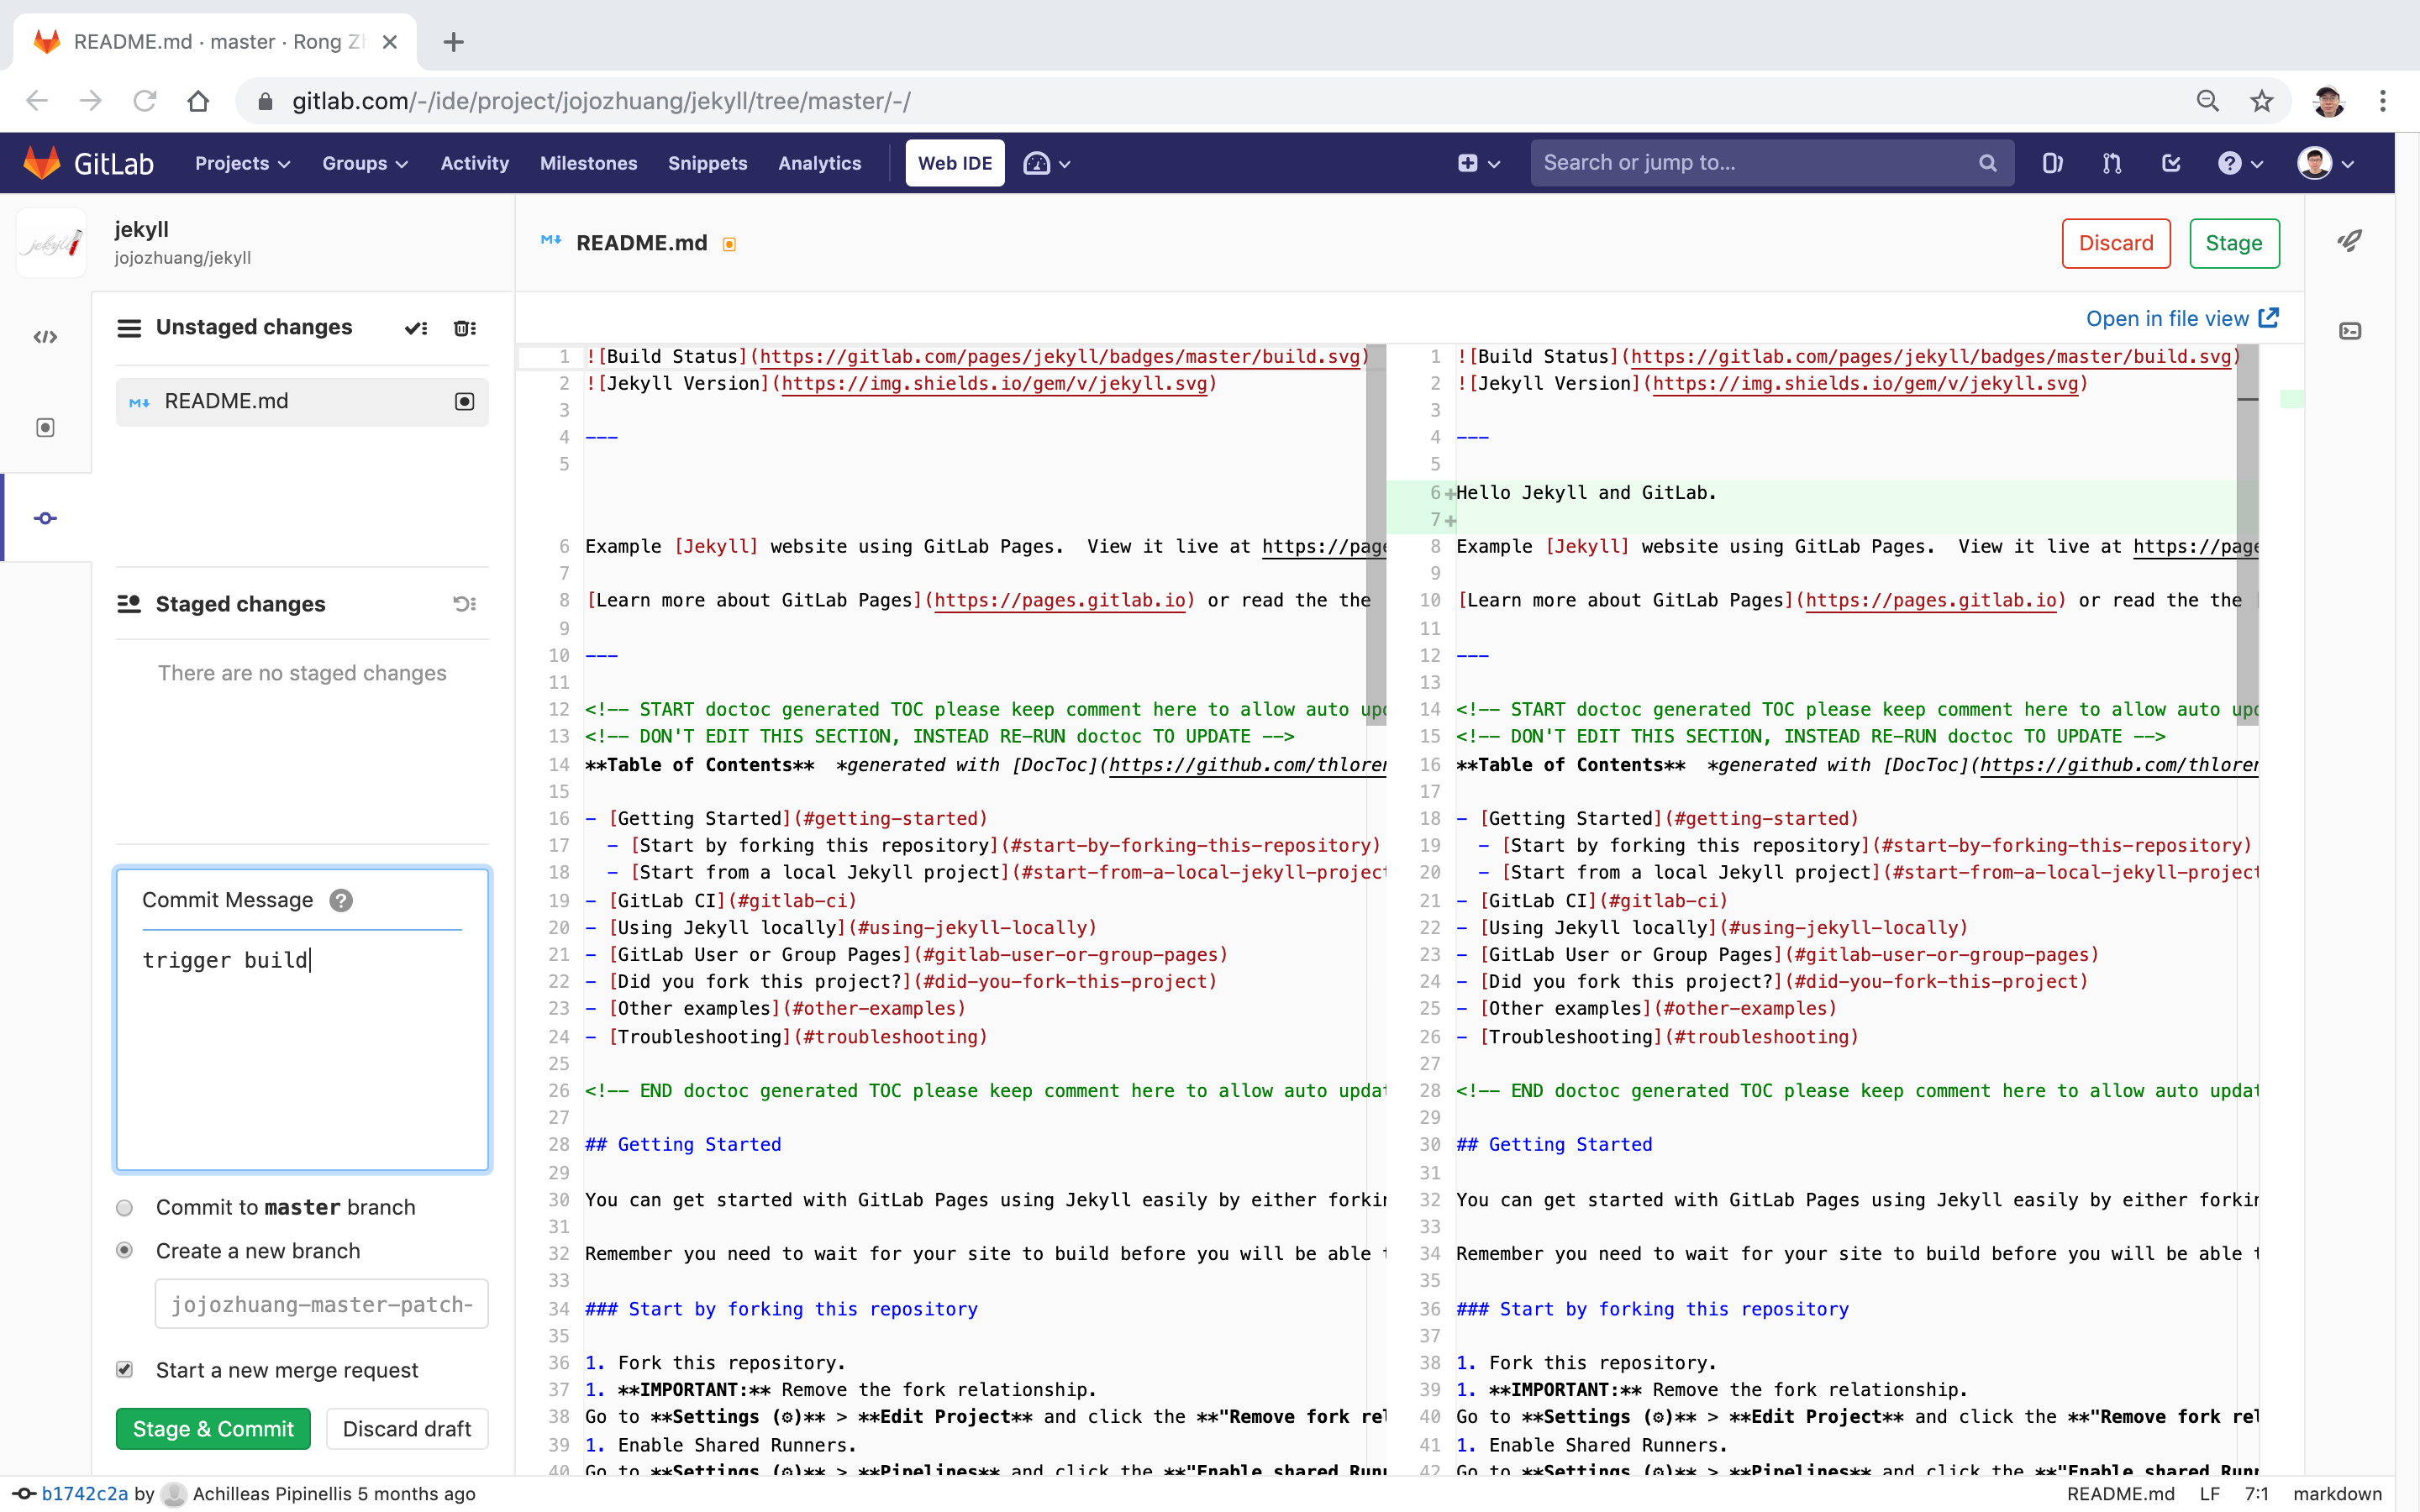Open the Pipelines rocket icon

[2349, 241]
